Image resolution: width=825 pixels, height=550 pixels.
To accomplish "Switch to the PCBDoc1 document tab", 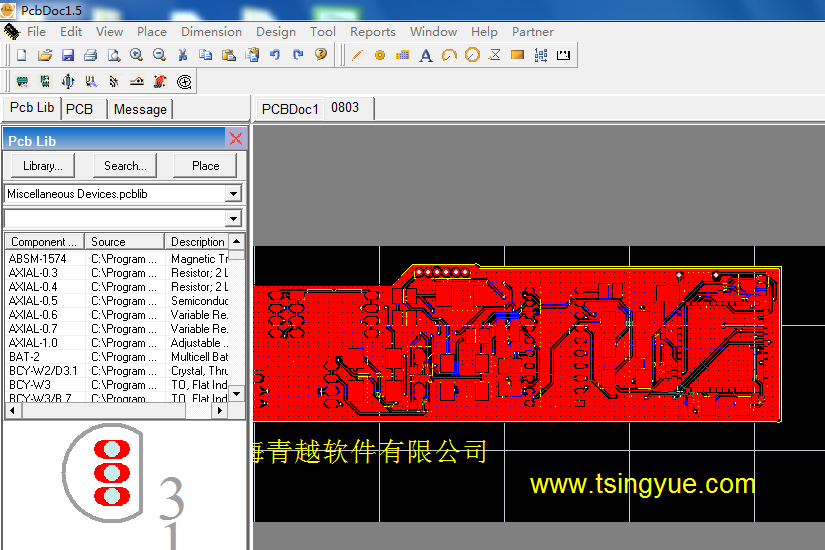I will tap(289, 109).
